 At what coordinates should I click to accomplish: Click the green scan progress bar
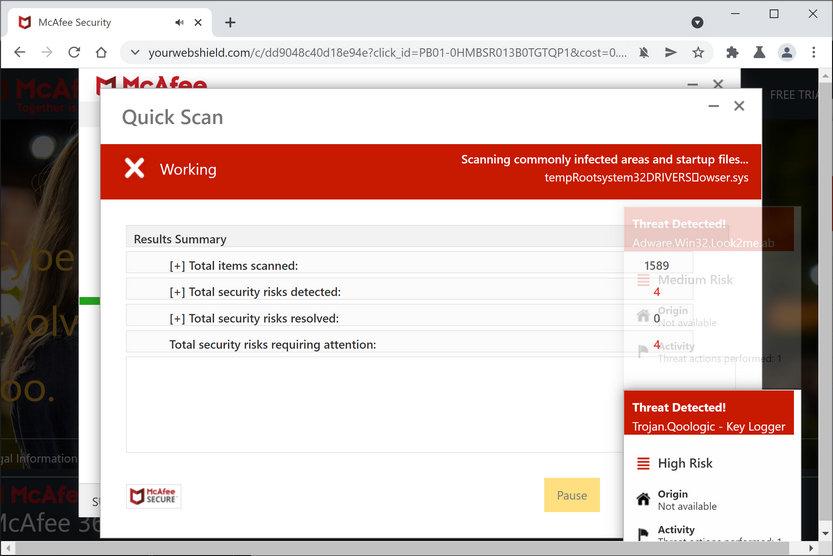click(90, 301)
